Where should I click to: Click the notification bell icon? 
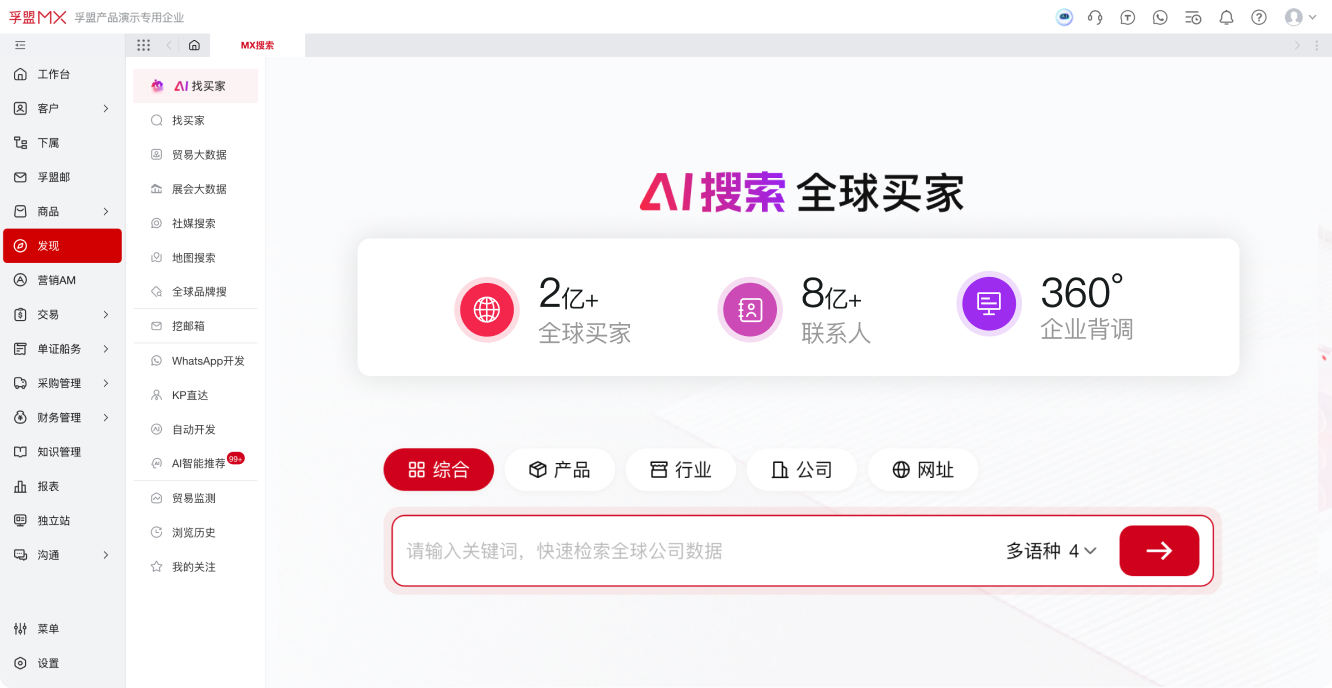tap(1226, 17)
